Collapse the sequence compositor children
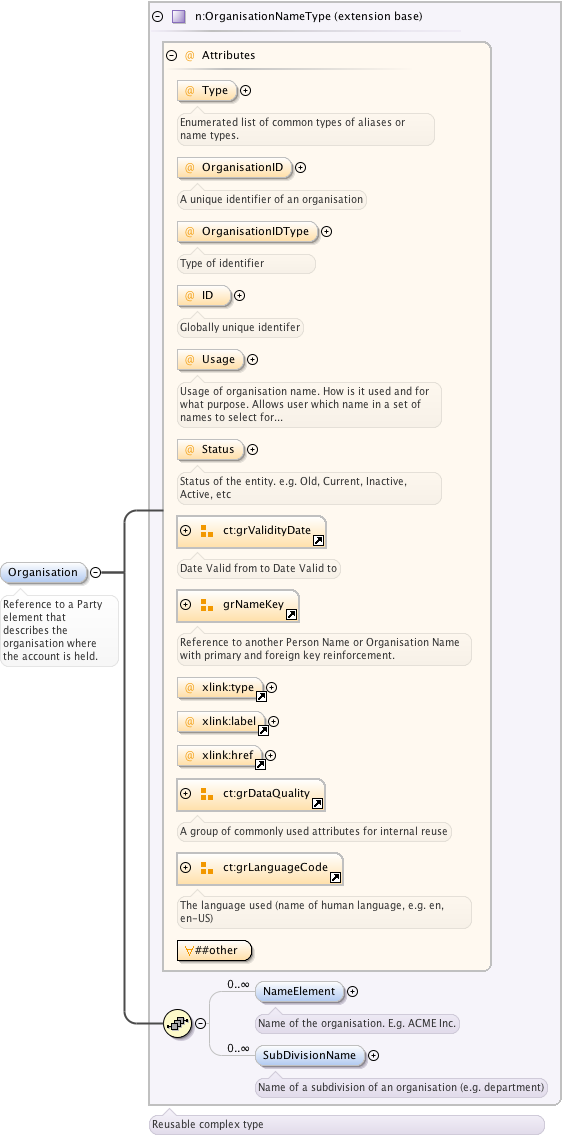Viewport: 579px width, 1138px height. [200, 1023]
